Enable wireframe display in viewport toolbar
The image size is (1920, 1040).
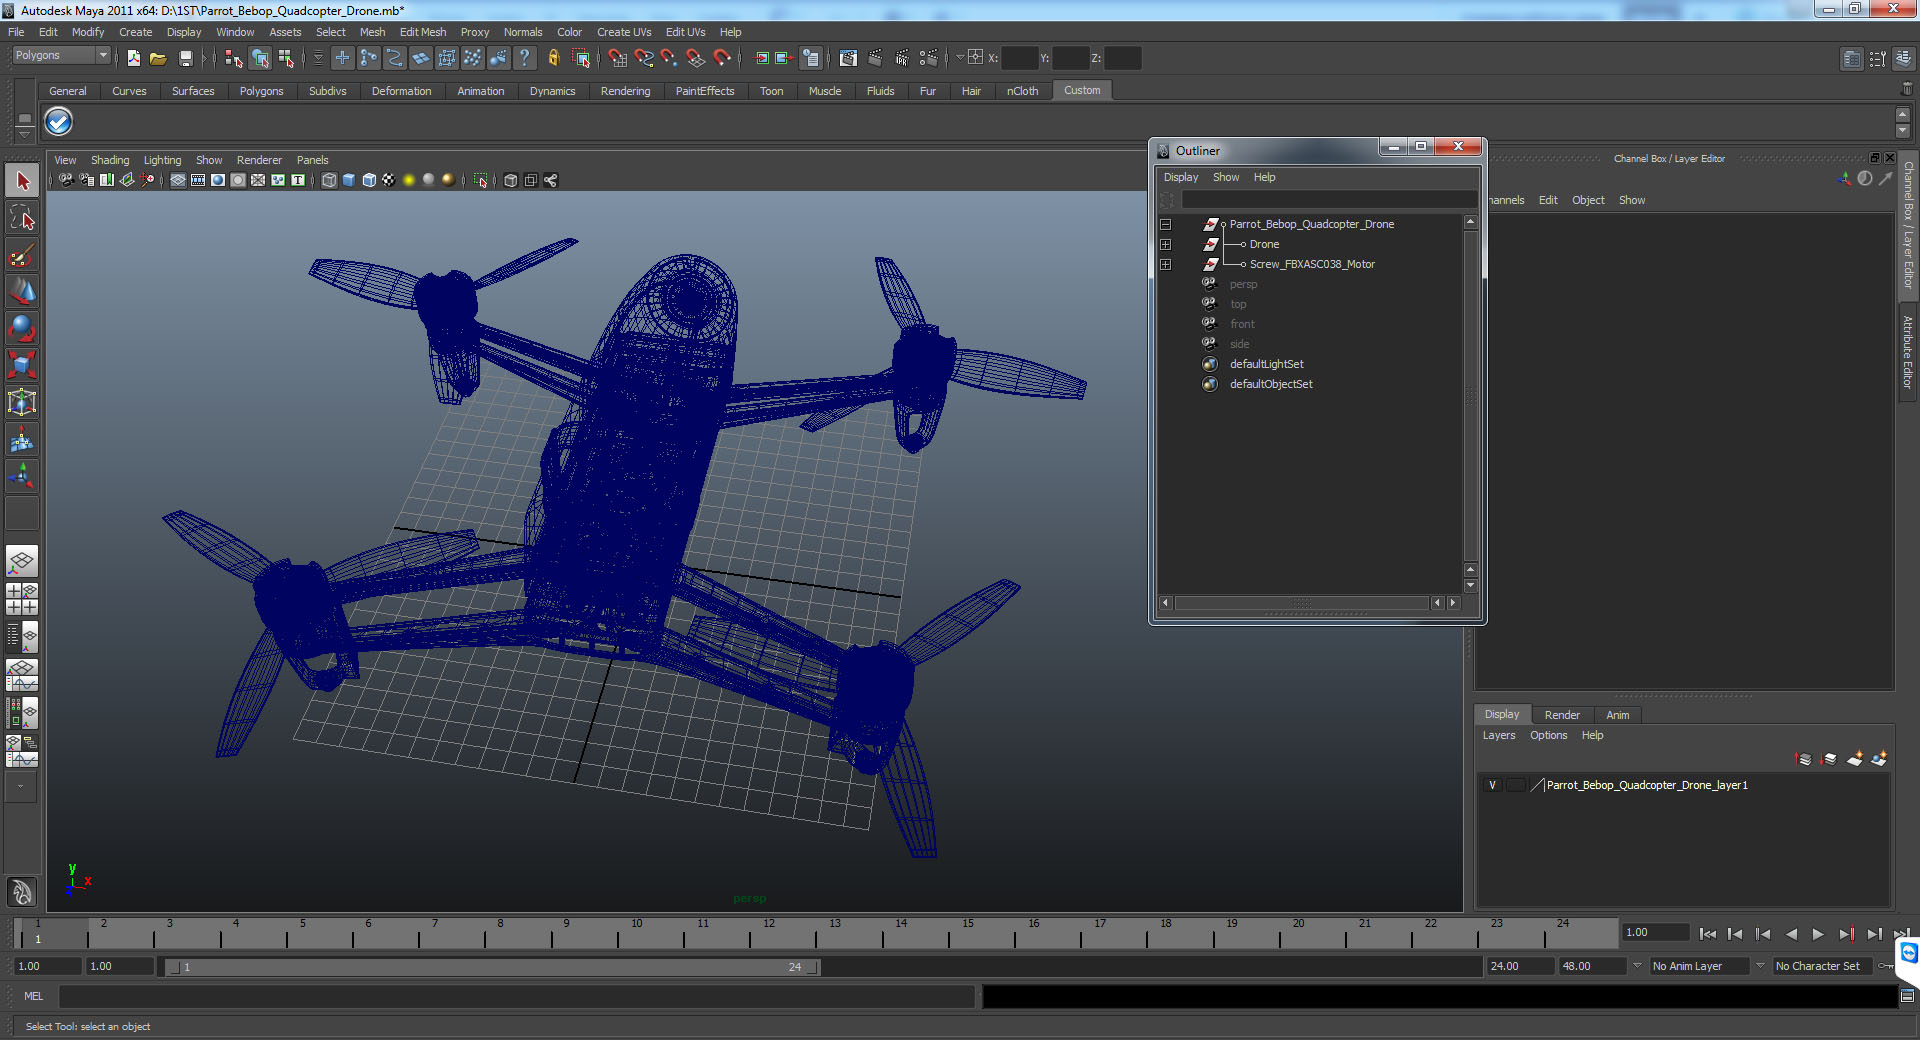(329, 180)
